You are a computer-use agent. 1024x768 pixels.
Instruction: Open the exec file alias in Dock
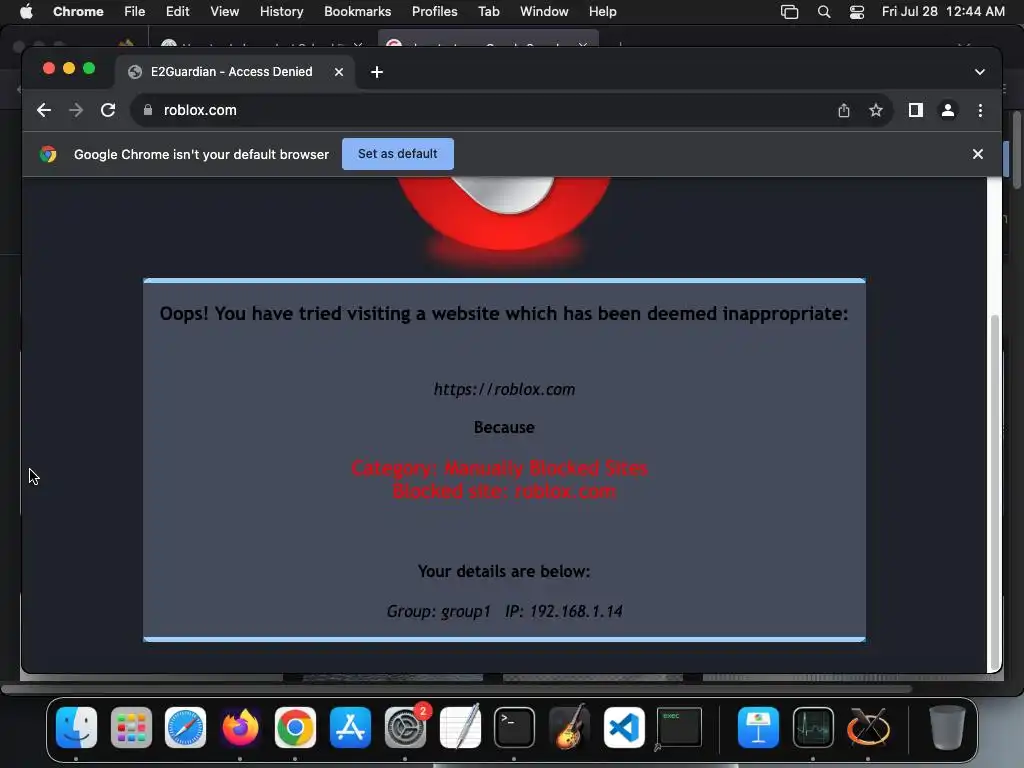click(679, 727)
